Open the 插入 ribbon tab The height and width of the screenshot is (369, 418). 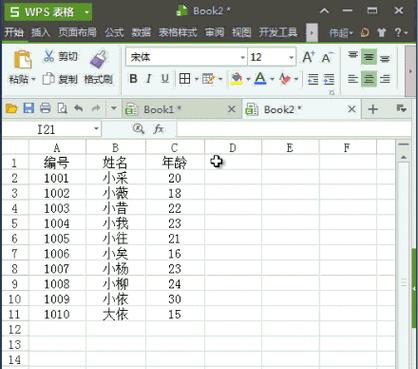coord(41,33)
